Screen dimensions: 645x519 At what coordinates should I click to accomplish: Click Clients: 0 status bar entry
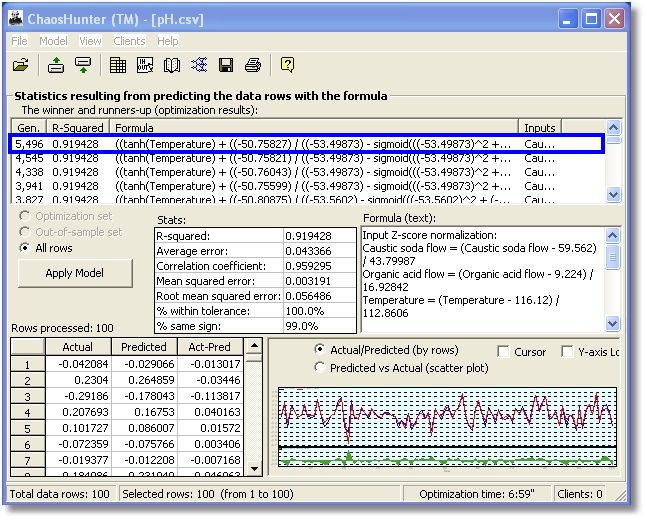tap(580, 494)
